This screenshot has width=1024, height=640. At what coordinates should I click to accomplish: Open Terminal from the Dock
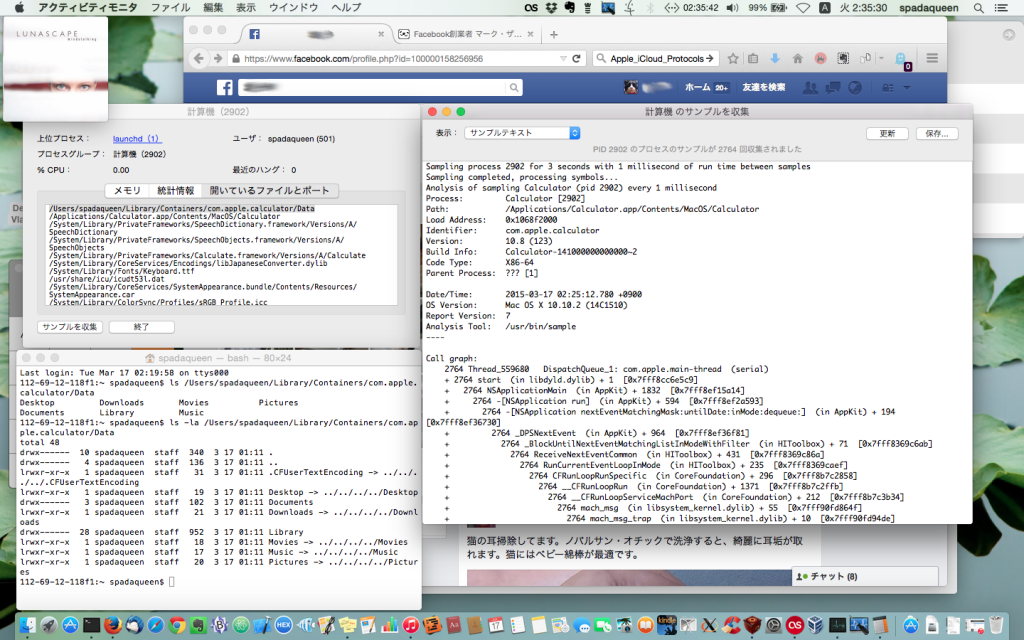(91, 625)
